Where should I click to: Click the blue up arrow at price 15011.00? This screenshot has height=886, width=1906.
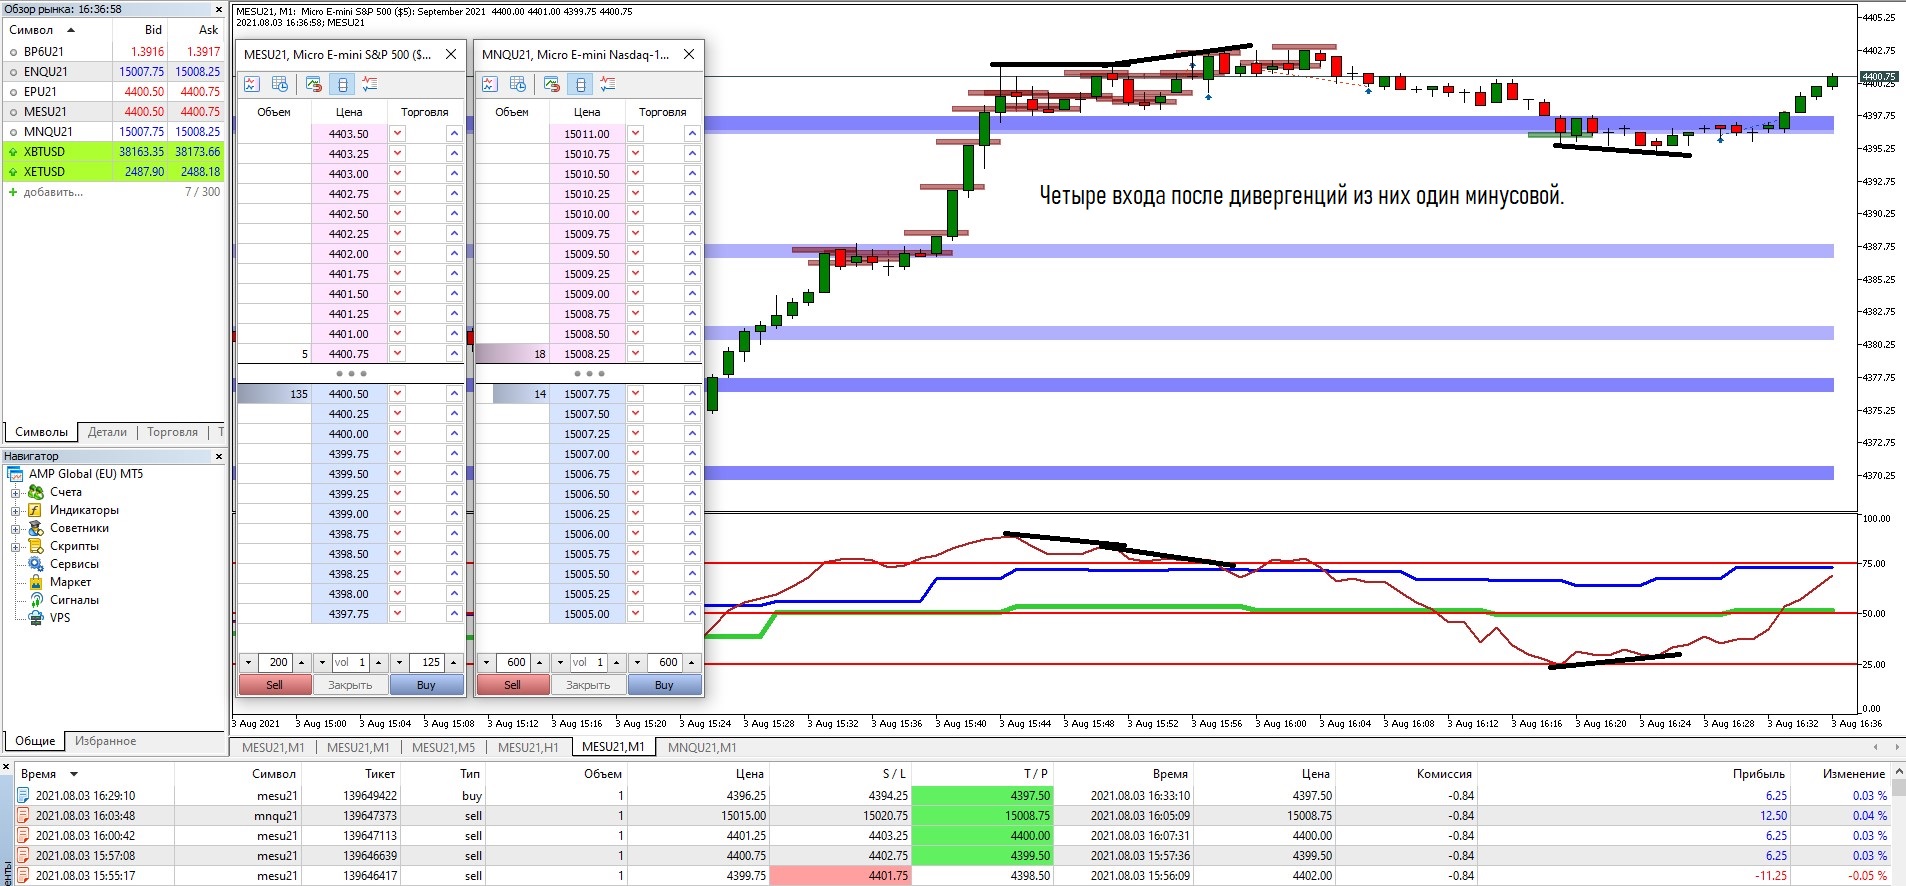click(x=692, y=134)
